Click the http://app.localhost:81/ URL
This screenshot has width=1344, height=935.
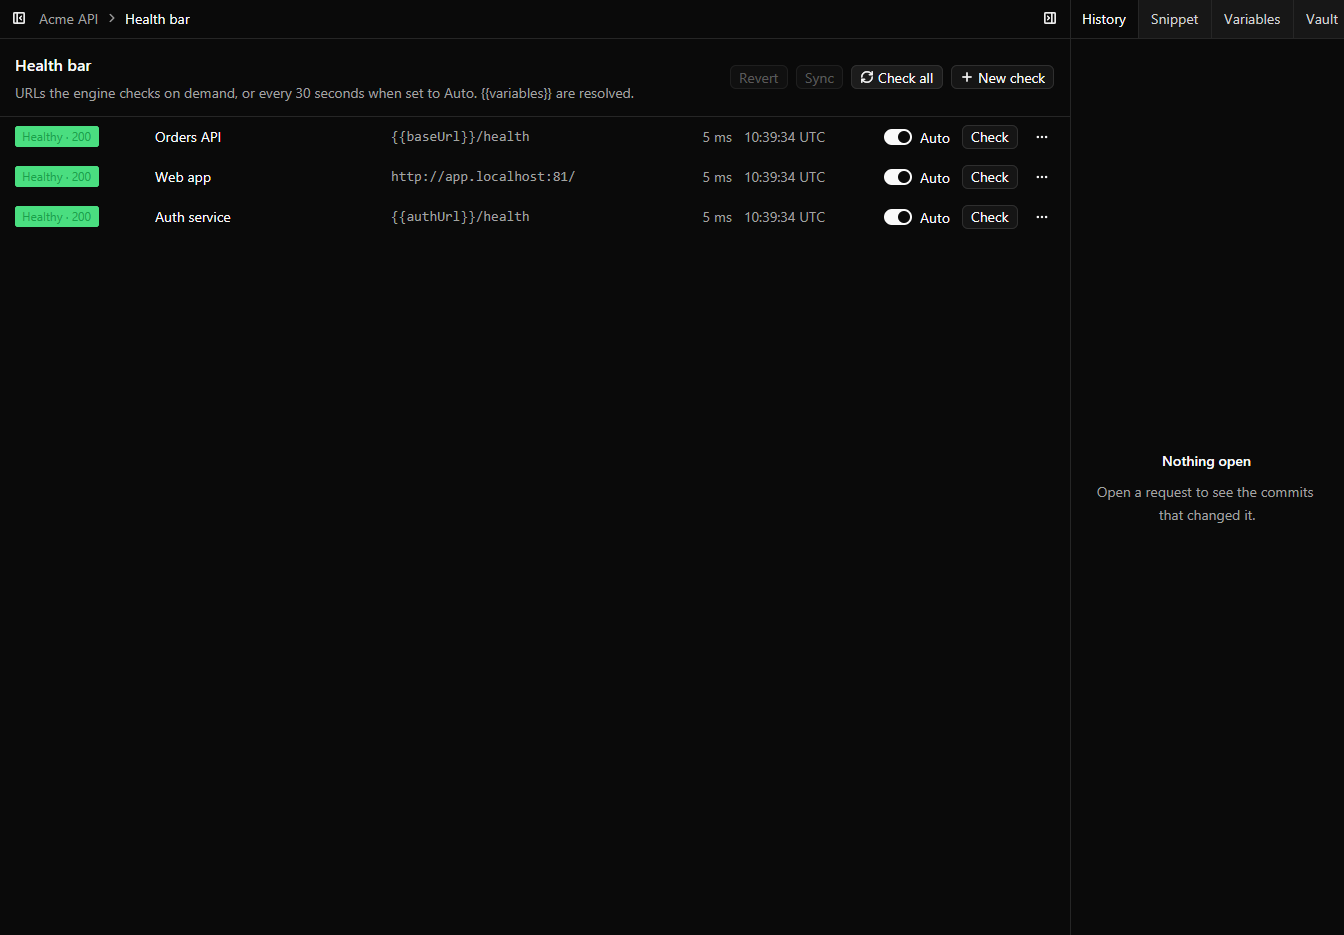(483, 177)
